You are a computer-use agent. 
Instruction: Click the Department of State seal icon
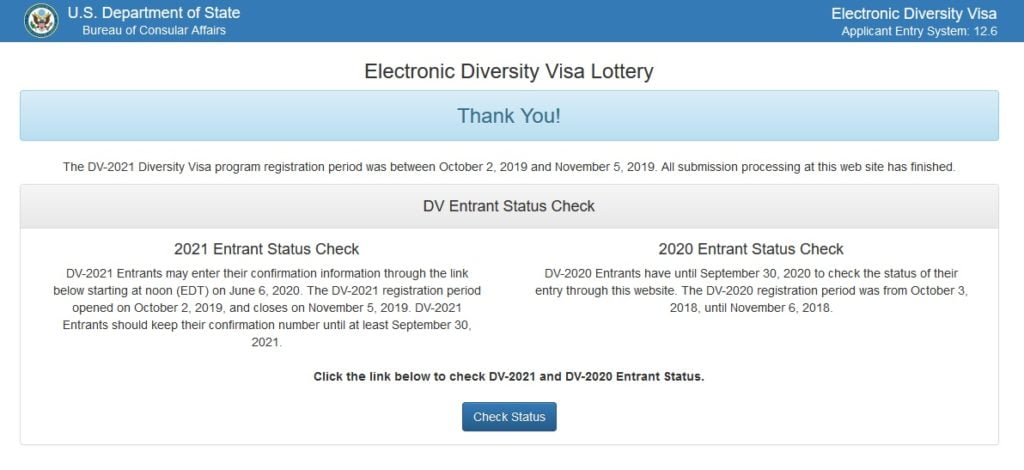(x=41, y=21)
